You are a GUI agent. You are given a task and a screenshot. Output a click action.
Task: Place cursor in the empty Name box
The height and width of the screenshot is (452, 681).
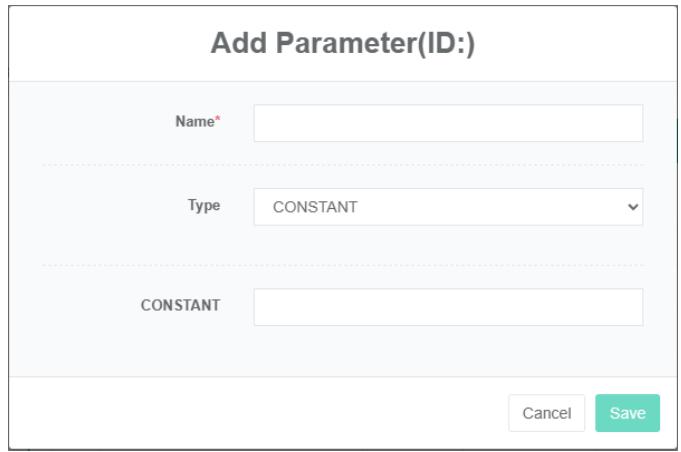click(448, 124)
